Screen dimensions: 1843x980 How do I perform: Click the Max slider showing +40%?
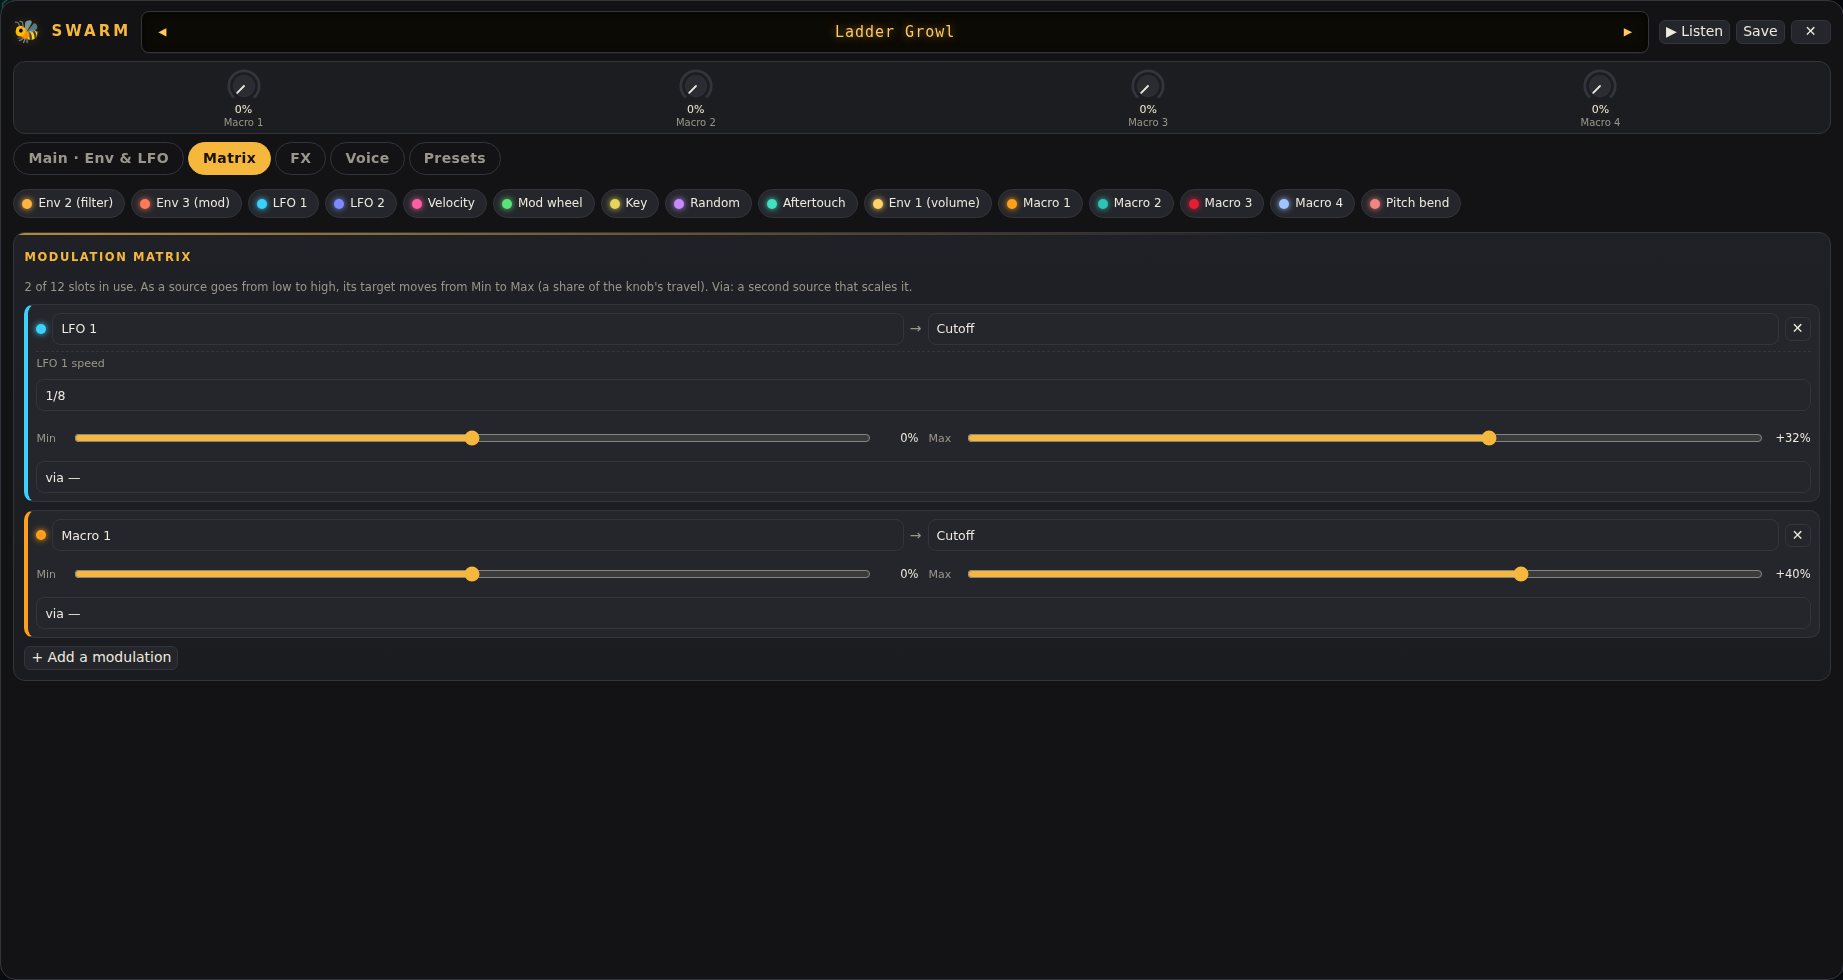point(1364,574)
